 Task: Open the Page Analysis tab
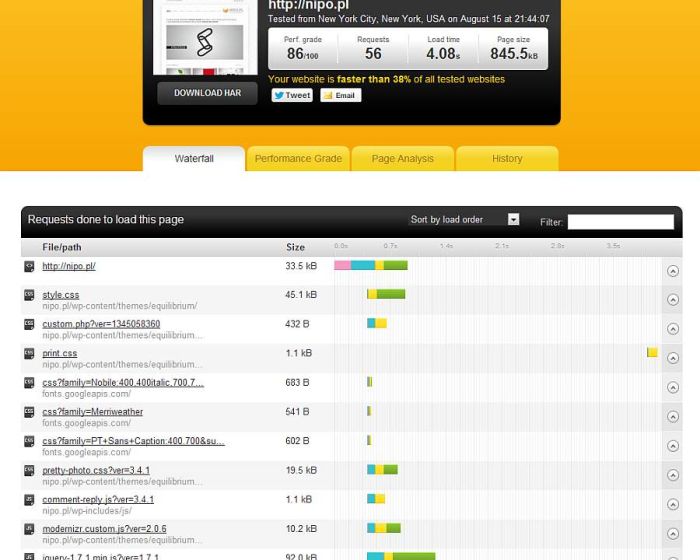pyautogui.click(x=402, y=159)
